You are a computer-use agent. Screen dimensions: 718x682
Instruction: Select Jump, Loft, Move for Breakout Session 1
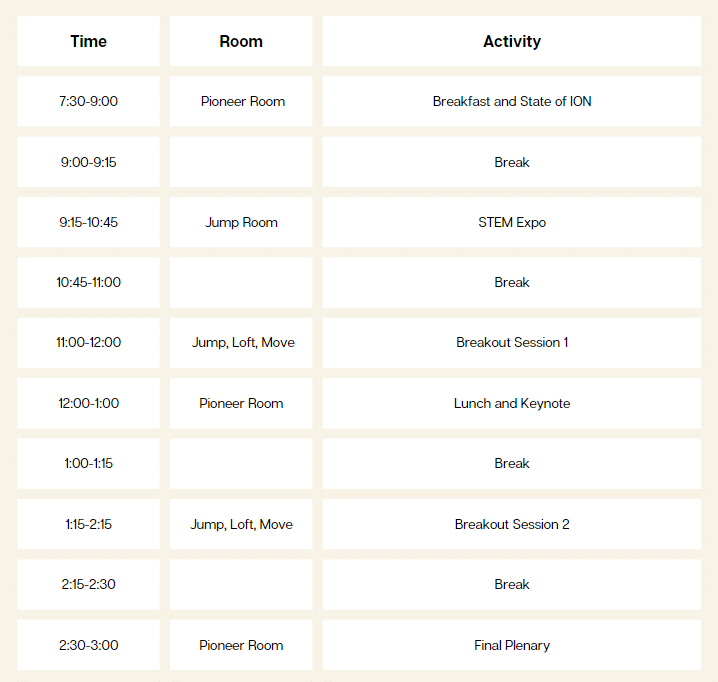[x=241, y=343]
